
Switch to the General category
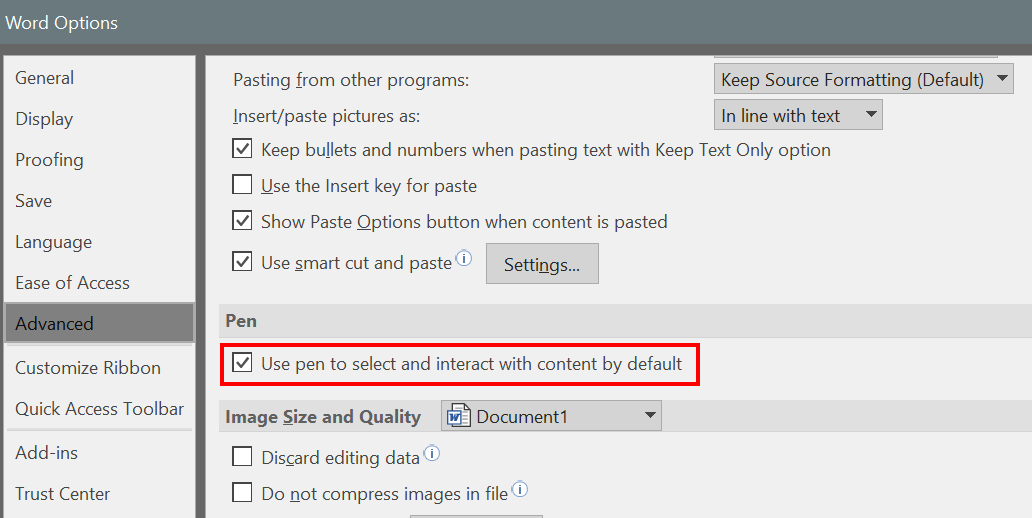coord(45,78)
